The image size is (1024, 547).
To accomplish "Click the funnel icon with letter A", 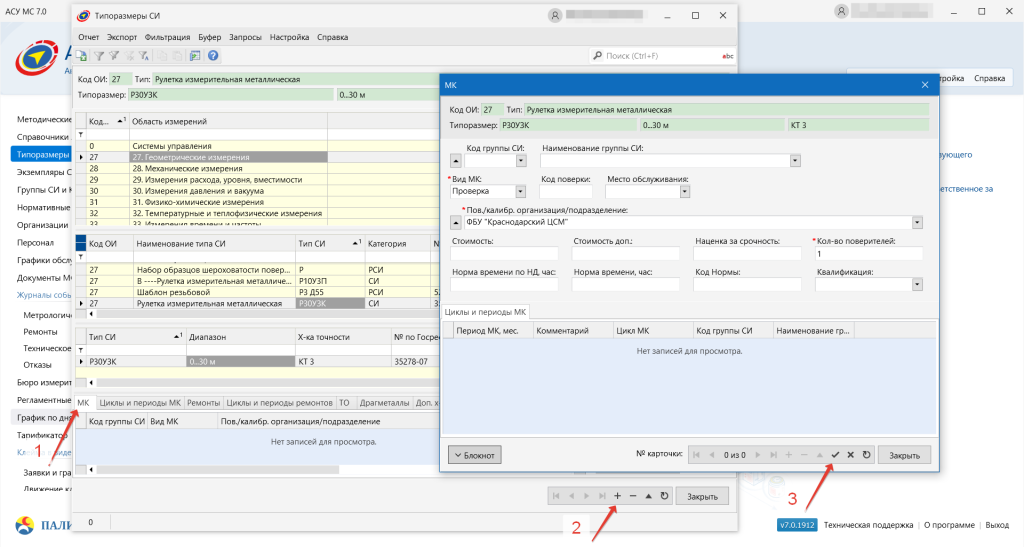I will pyautogui.click(x=144, y=56).
